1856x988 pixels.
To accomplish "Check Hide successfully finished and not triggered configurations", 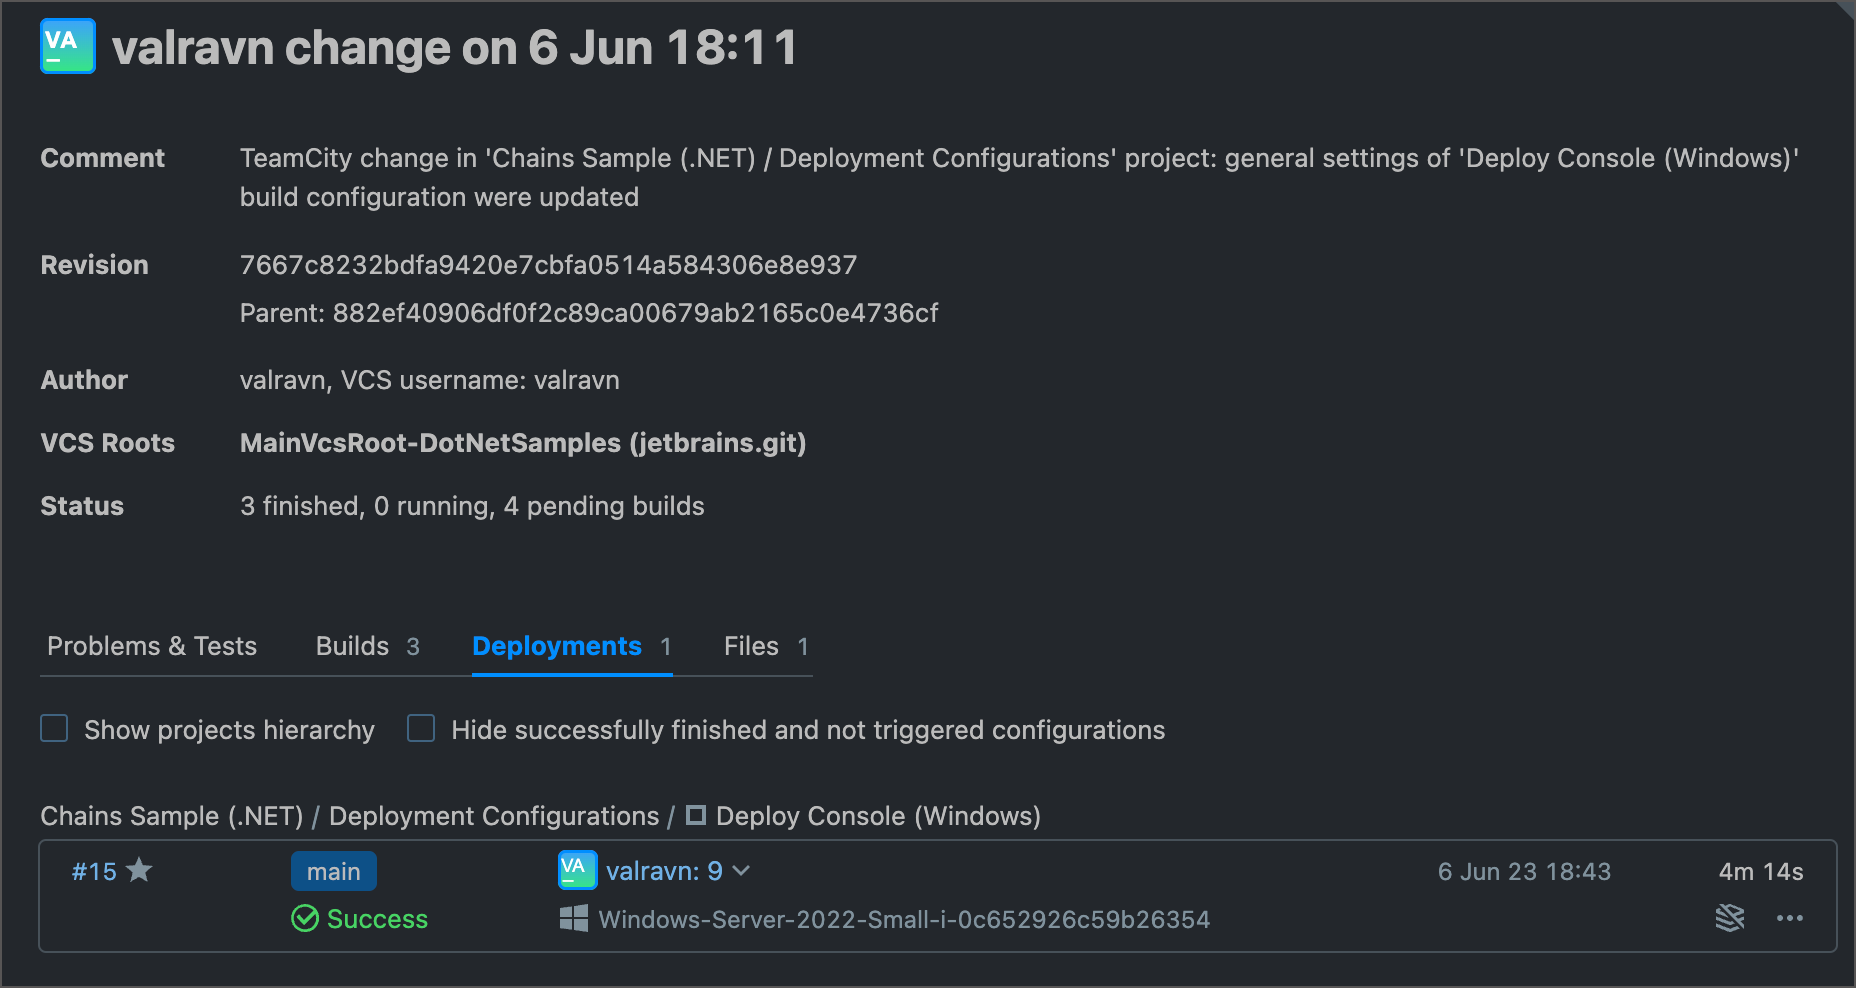I will pyautogui.click(x=421, y=729).
